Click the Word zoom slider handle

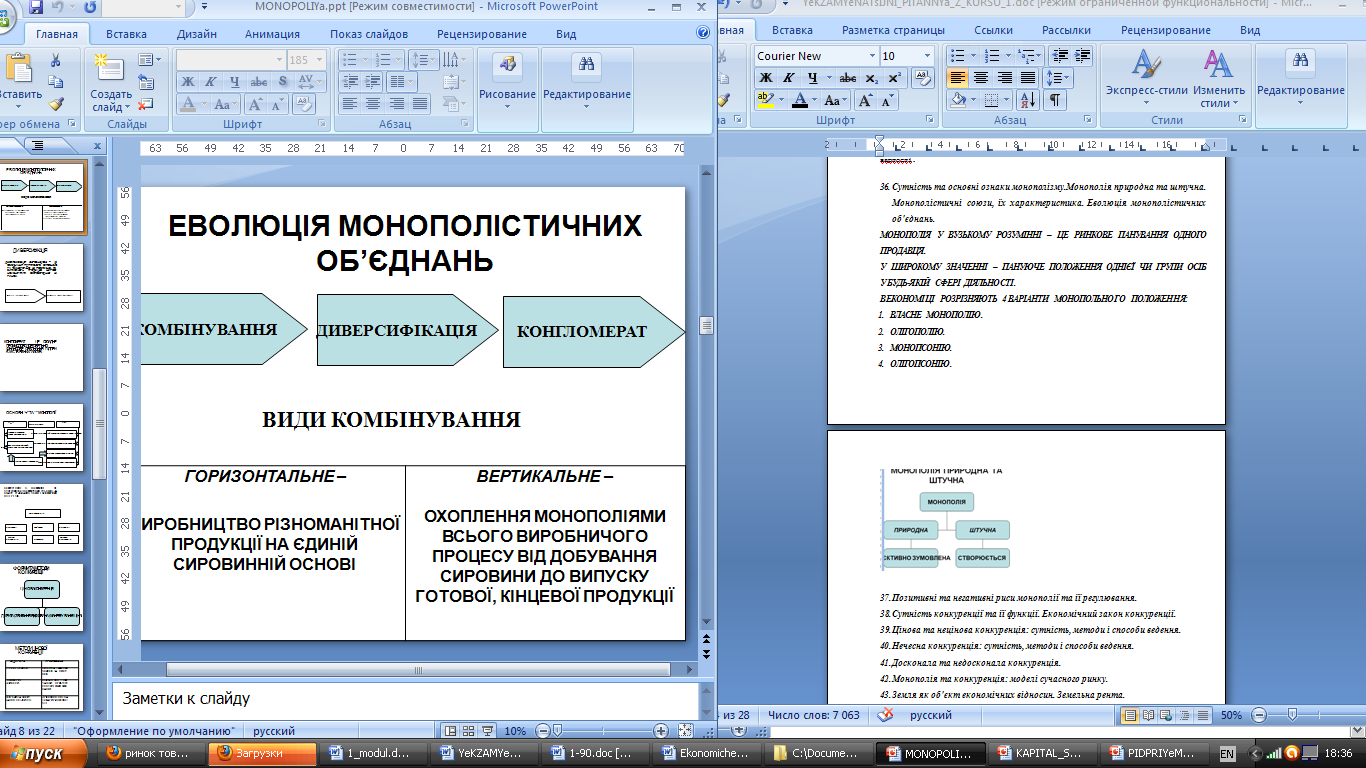pos(1292,715)
